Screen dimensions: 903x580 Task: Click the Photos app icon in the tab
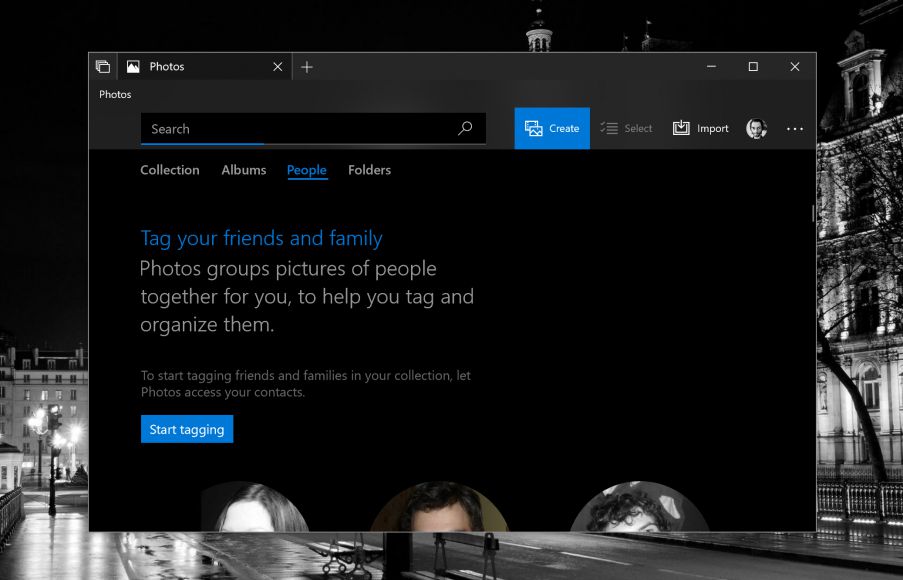[133, 67]
